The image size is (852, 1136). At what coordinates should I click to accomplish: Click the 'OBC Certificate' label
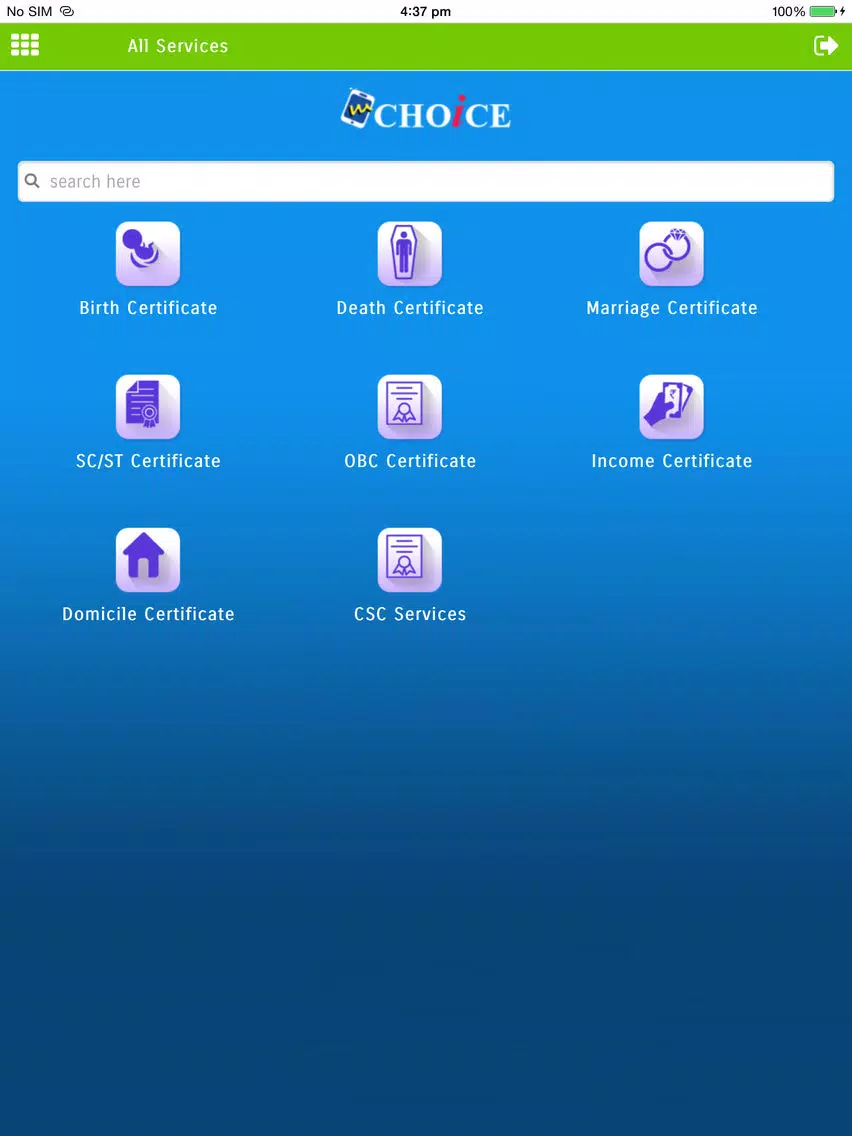409,461
